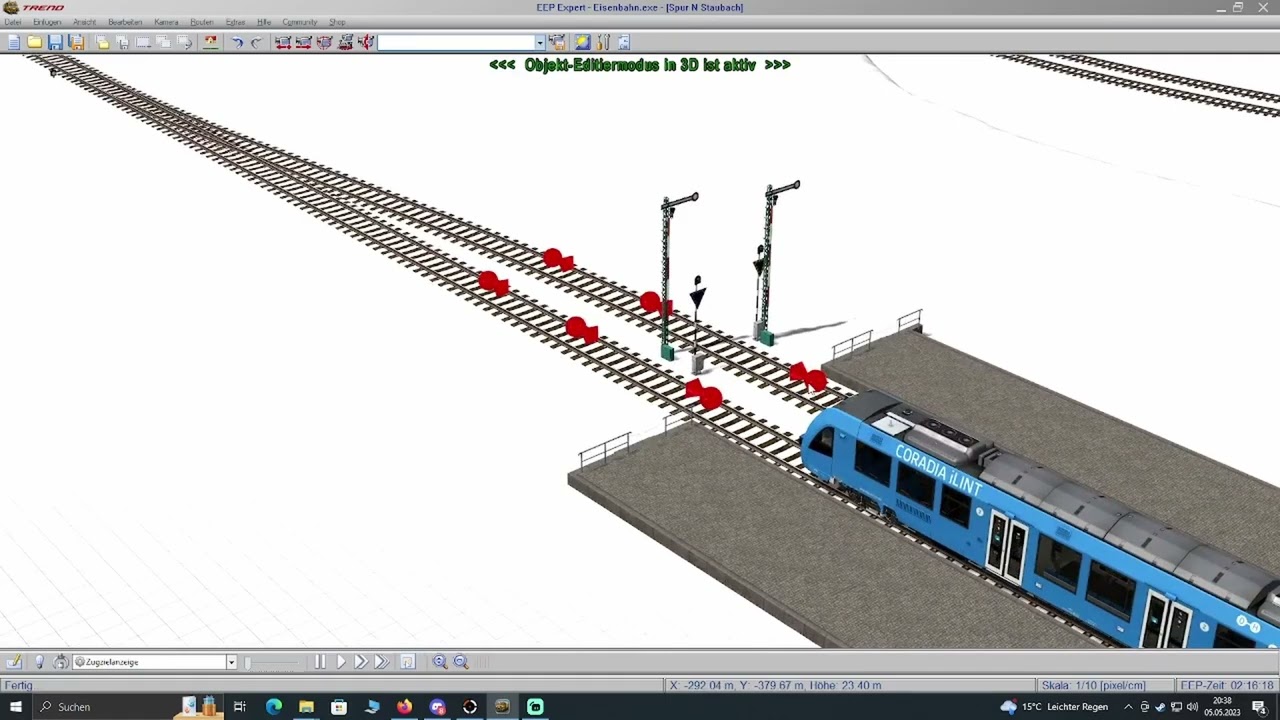Show hidden system tray icons
1280x720 pixels.
click(1128, 707)
